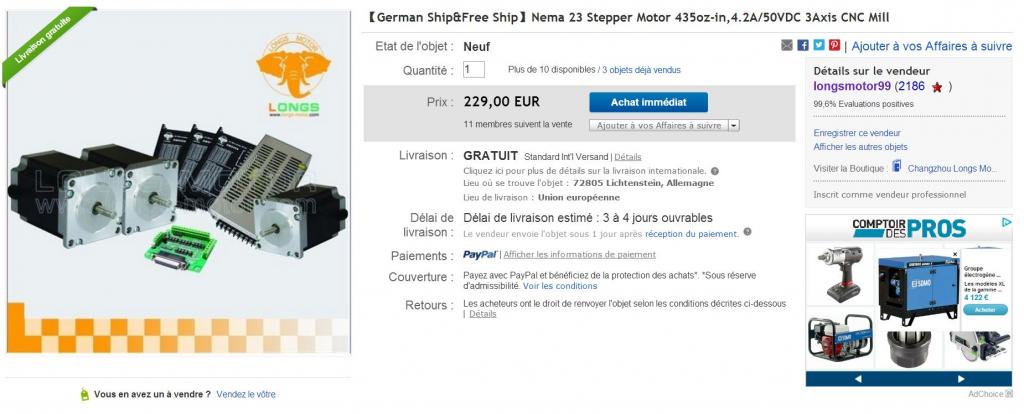Open the 3 objets déjà vendus link
The image size is (1024, 414).
pos(641,70)
